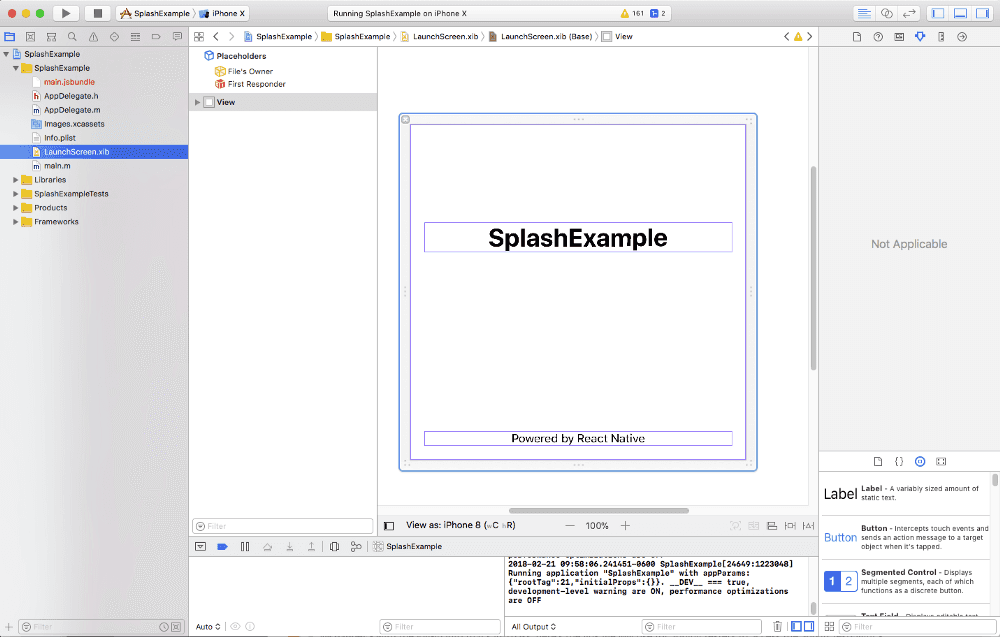Open the 161 warnings indicator in activity bar
Screen dimensions: 1000x637
[632, 13]
